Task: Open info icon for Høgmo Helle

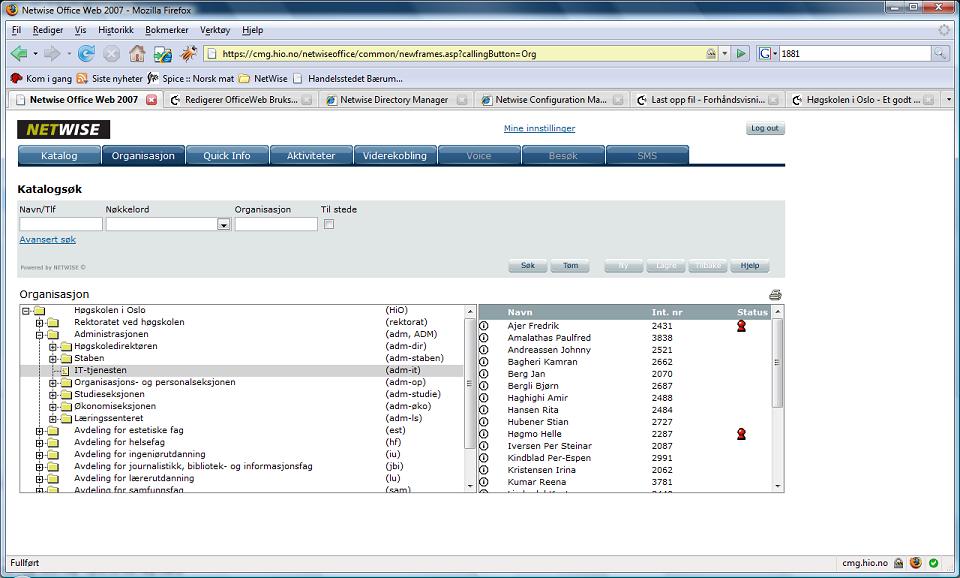Action: (484, 434)
